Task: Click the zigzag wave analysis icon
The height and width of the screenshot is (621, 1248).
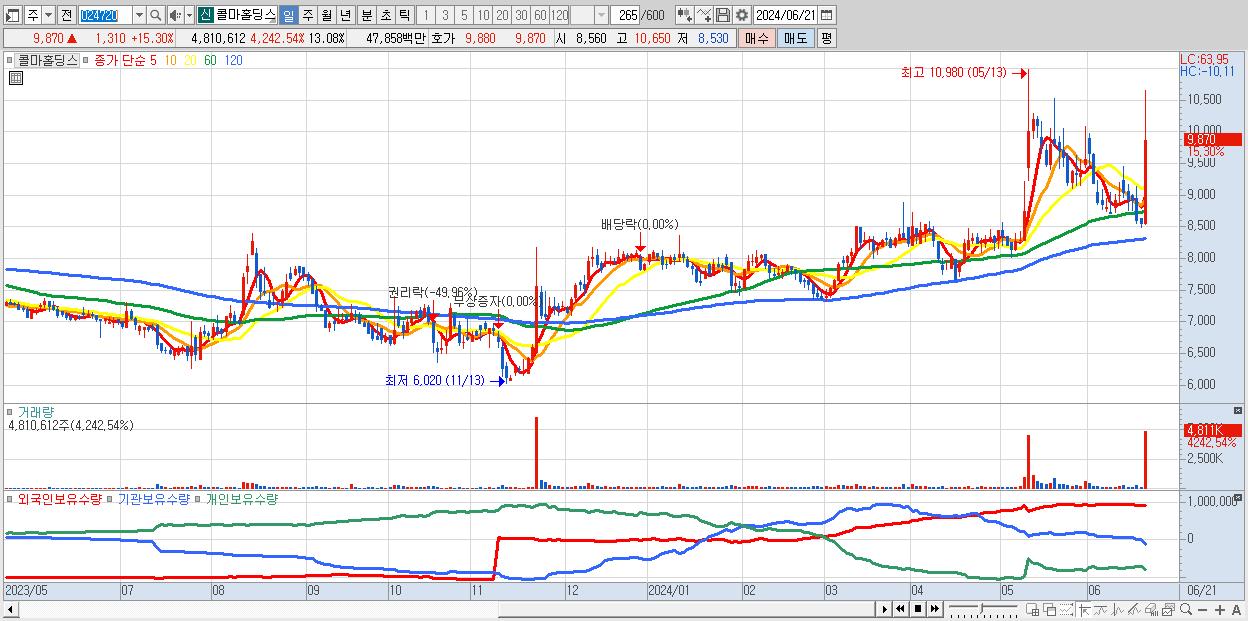Action: coord(1118,610)
